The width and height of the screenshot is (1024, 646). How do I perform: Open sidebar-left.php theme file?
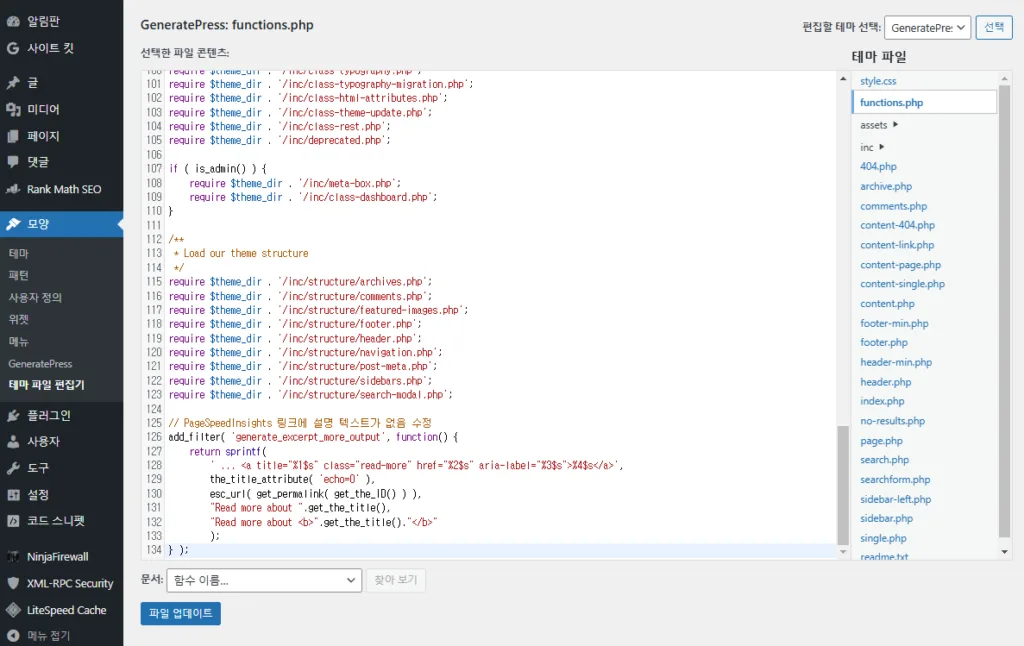click(x=895, y=499)
